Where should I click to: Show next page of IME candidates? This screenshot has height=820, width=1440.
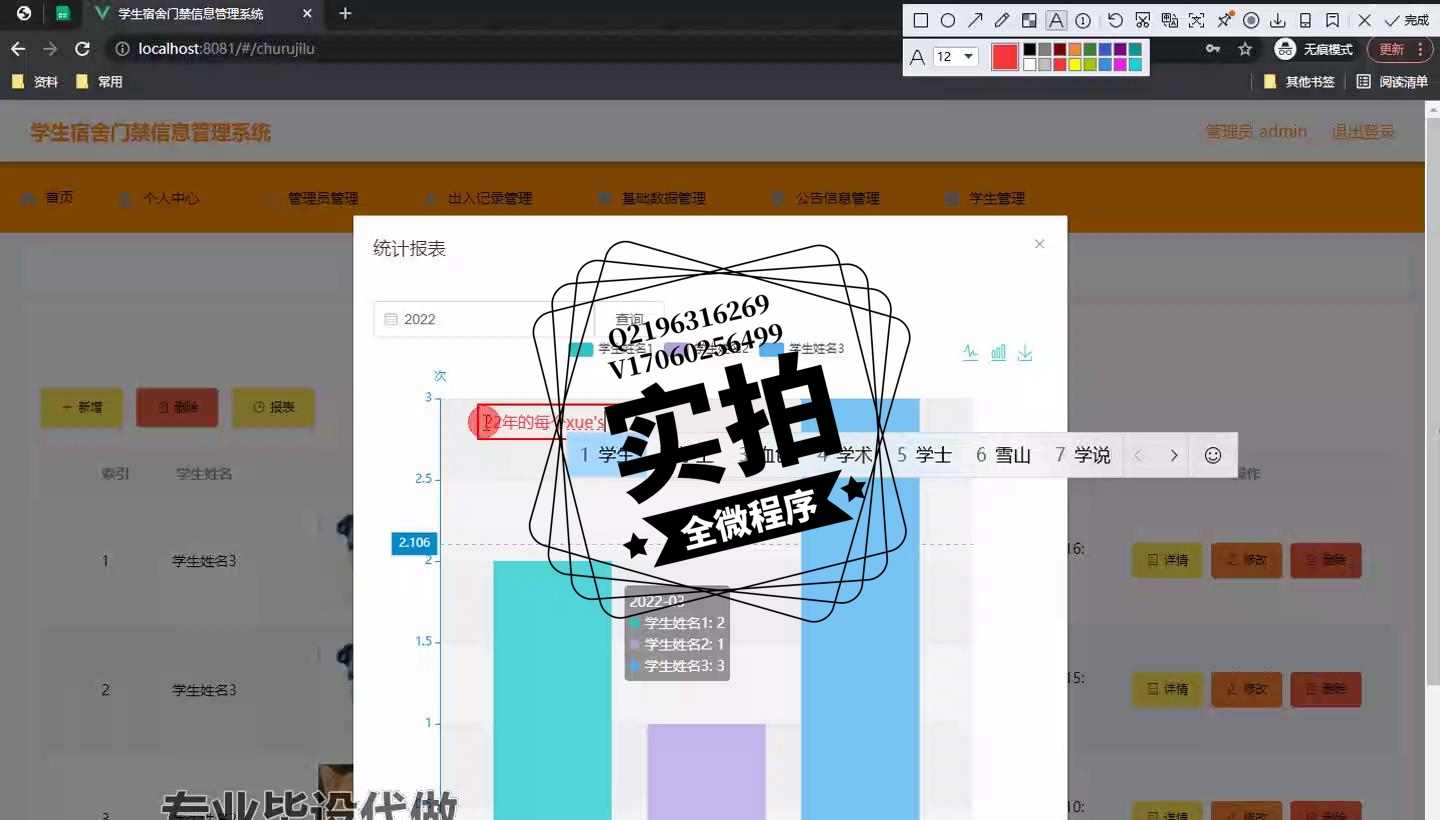coord(1174,455)
